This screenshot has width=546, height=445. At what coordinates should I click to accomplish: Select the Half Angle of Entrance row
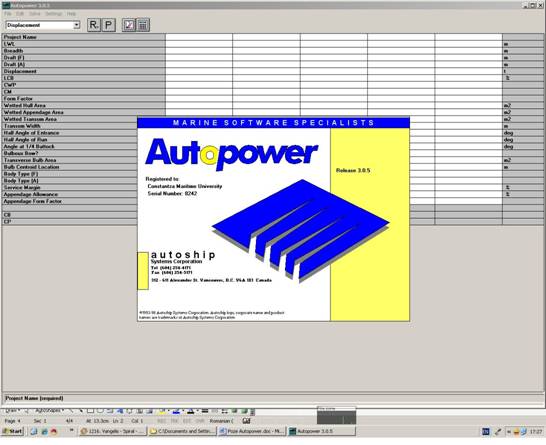point(70,133)
